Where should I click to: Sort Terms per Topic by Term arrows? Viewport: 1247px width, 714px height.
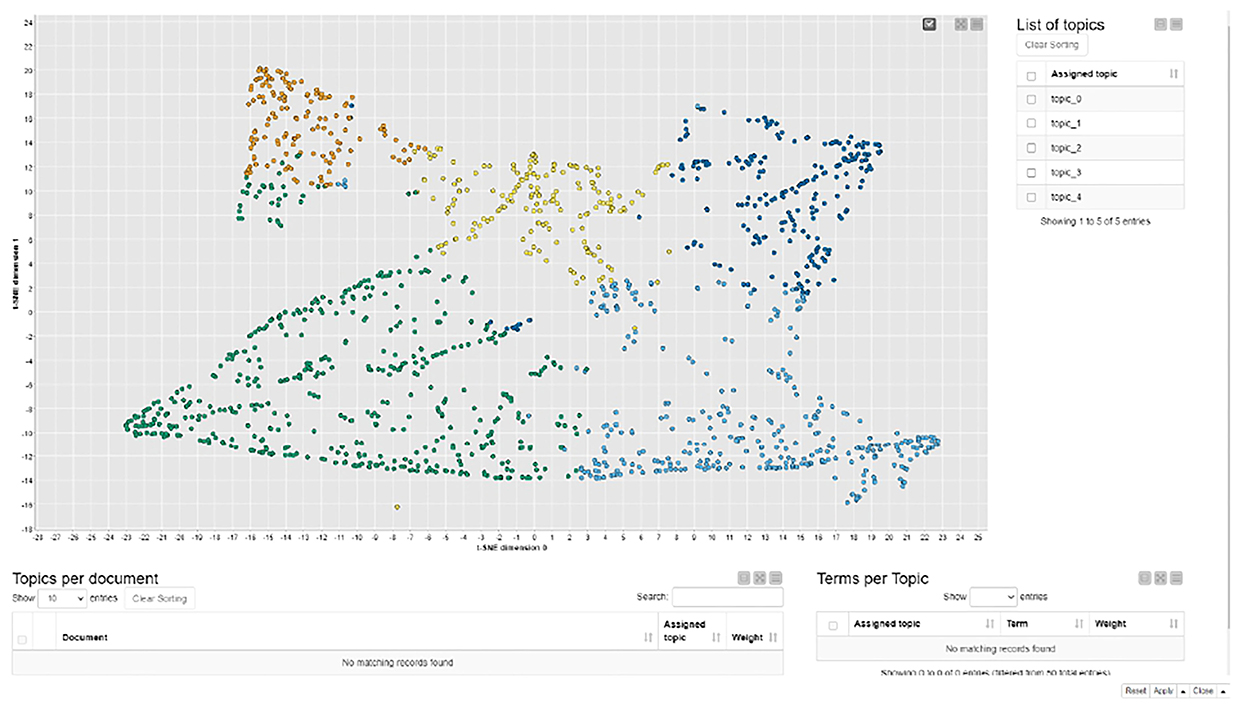coord(1079,624)
